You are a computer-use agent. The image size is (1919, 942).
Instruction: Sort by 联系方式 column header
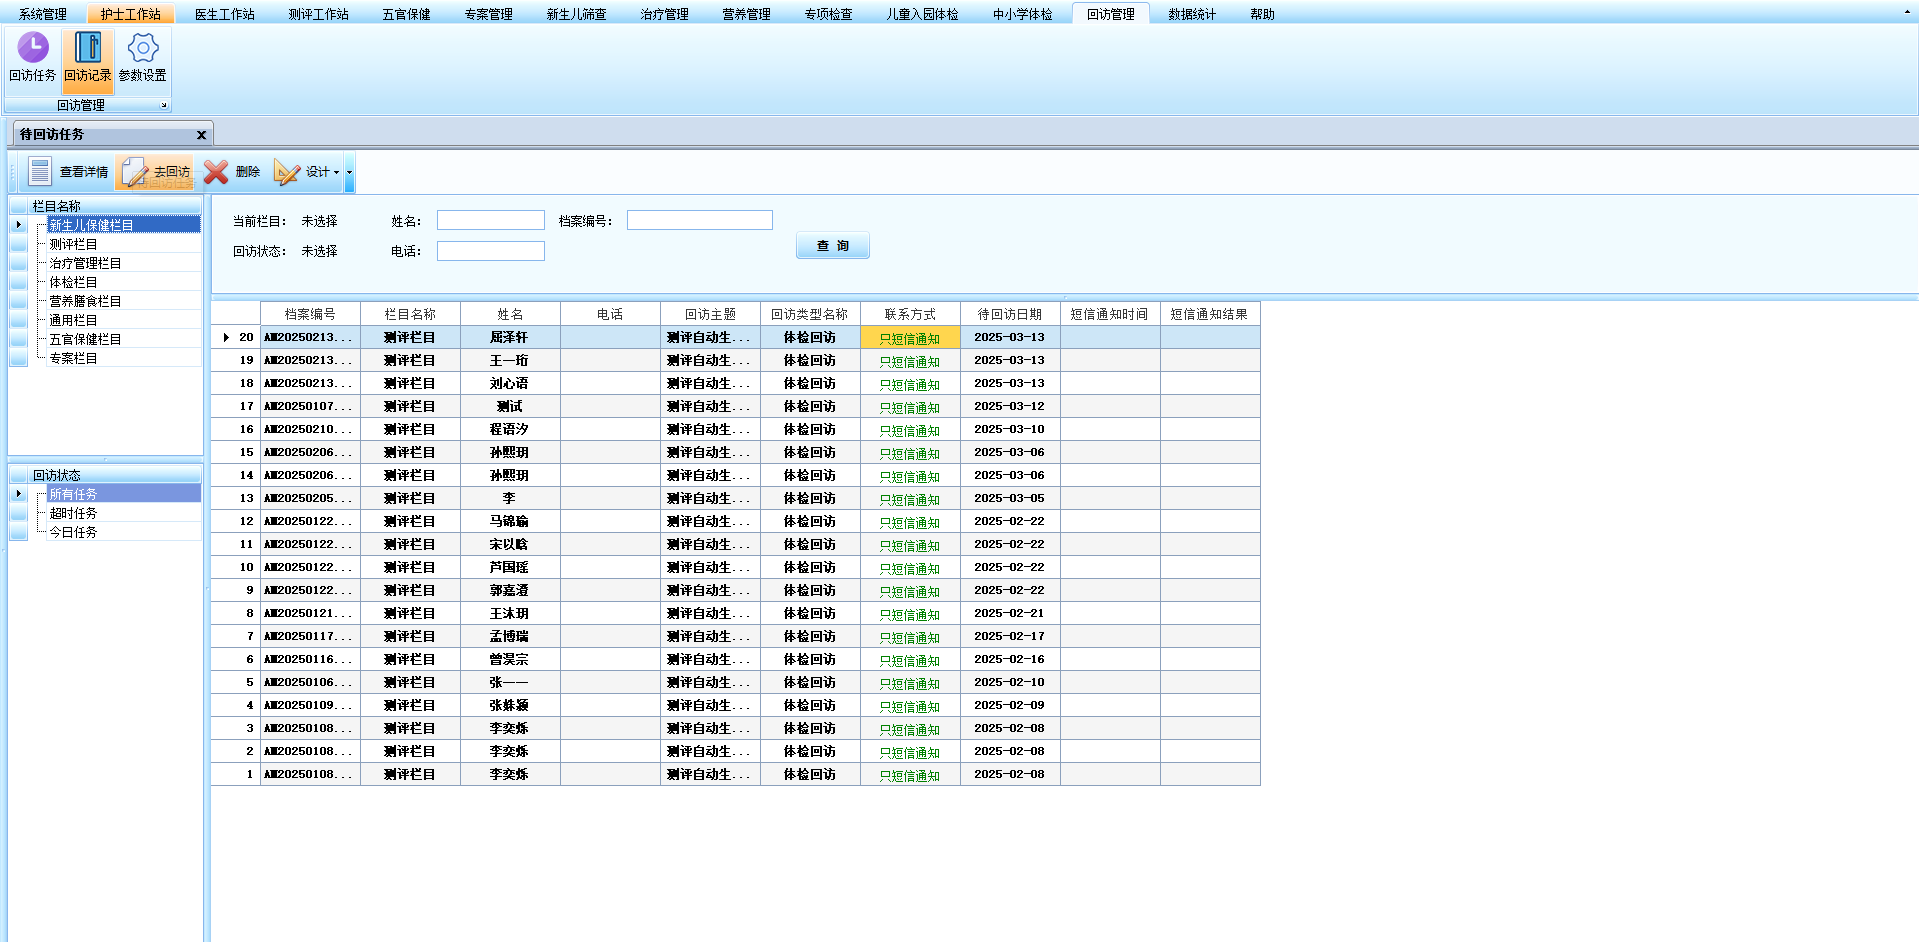pos(910,314)
